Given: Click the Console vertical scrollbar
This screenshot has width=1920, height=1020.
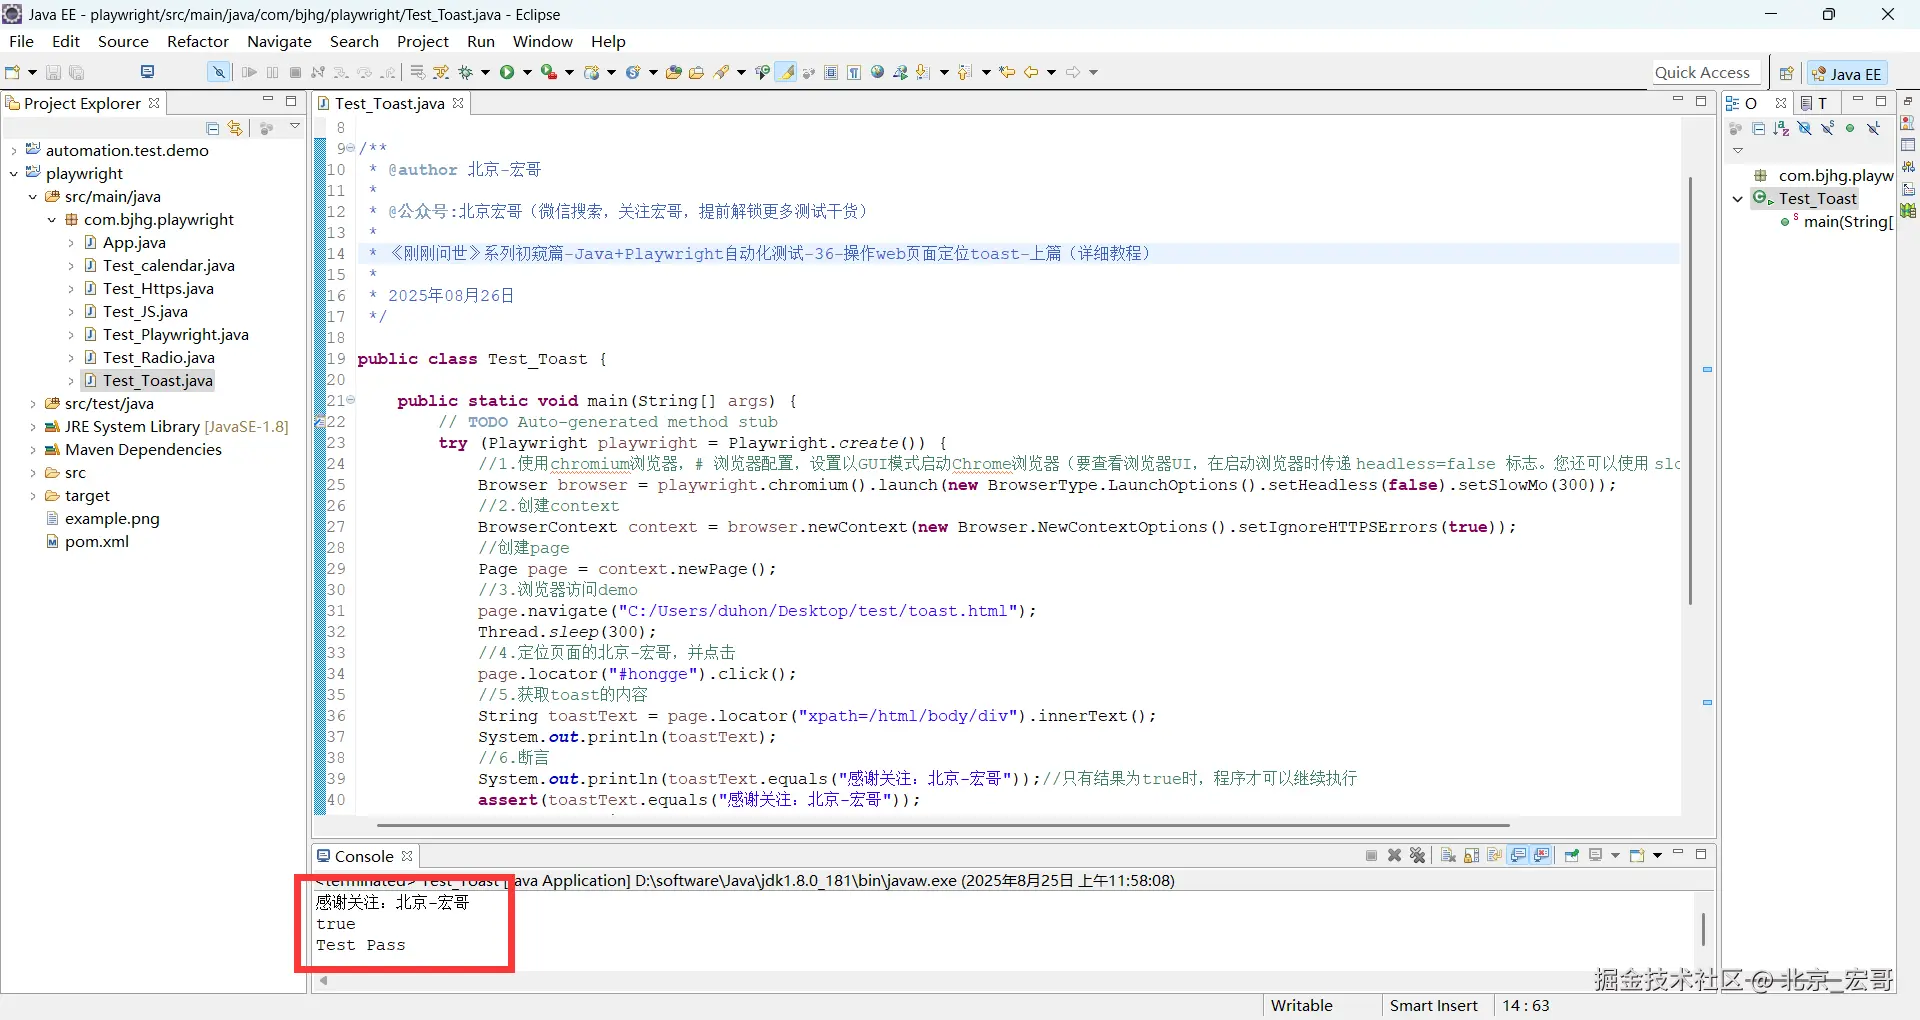Looking at the screenshot, I should point(1703,929).
